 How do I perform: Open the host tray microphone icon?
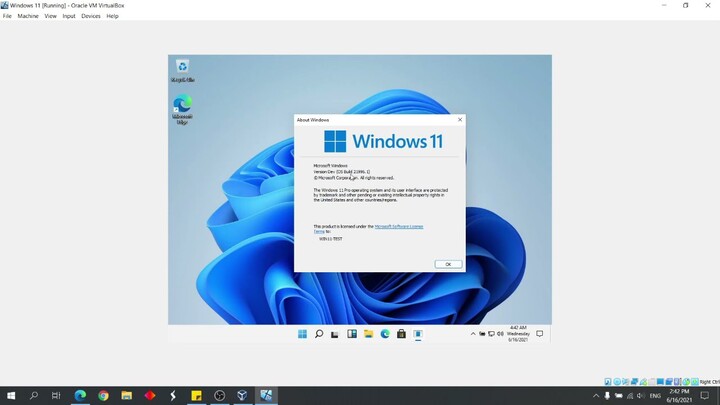point(607,395)
